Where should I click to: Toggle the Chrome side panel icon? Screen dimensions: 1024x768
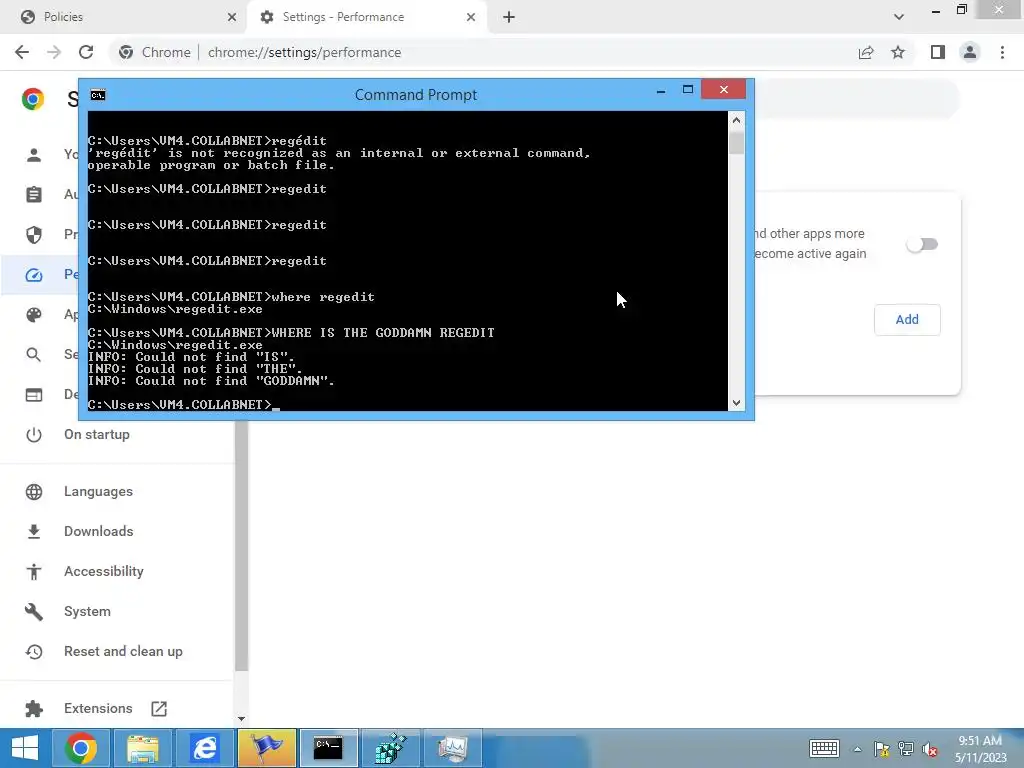pos(938,52)
